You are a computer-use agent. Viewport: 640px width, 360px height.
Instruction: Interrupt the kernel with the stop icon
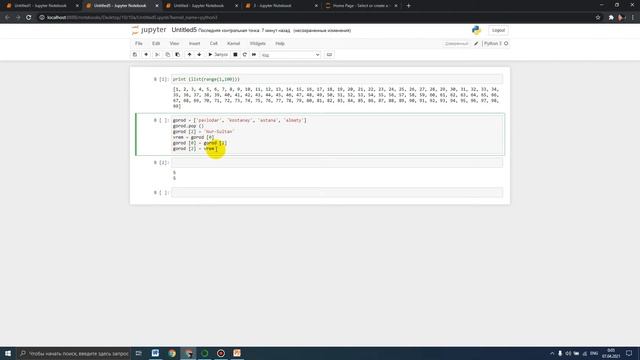[235, 54]
